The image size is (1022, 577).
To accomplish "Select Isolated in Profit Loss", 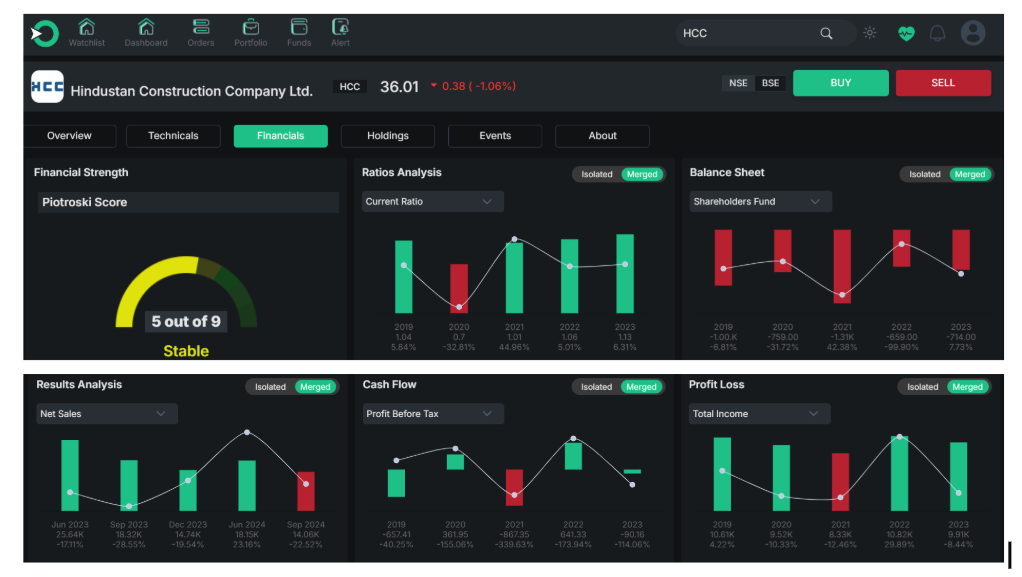I will click(923, 387).
